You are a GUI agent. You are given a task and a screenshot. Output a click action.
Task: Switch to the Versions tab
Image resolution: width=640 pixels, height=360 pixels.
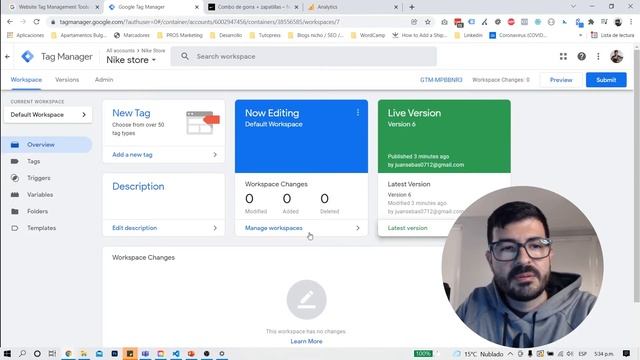coord(67,80)
